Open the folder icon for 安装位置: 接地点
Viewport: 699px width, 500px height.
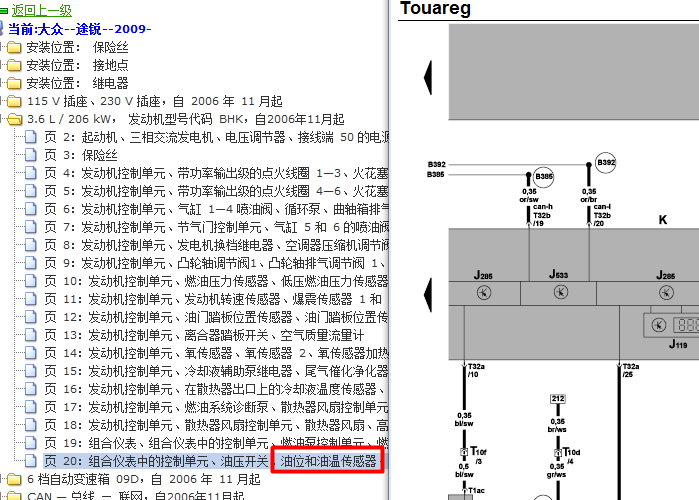click(14, 65)
